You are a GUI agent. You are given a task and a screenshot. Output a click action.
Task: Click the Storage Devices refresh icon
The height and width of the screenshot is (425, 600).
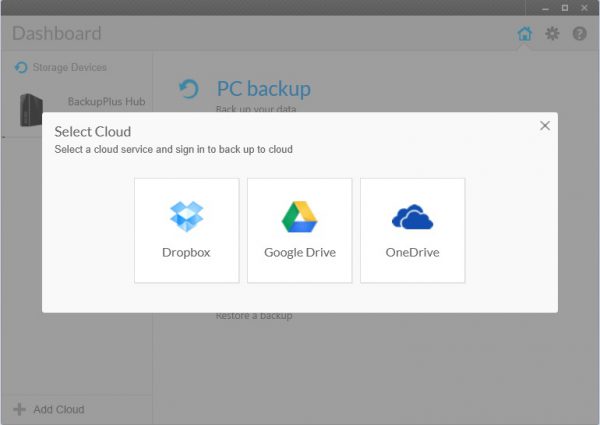click(x=21, y=67)
